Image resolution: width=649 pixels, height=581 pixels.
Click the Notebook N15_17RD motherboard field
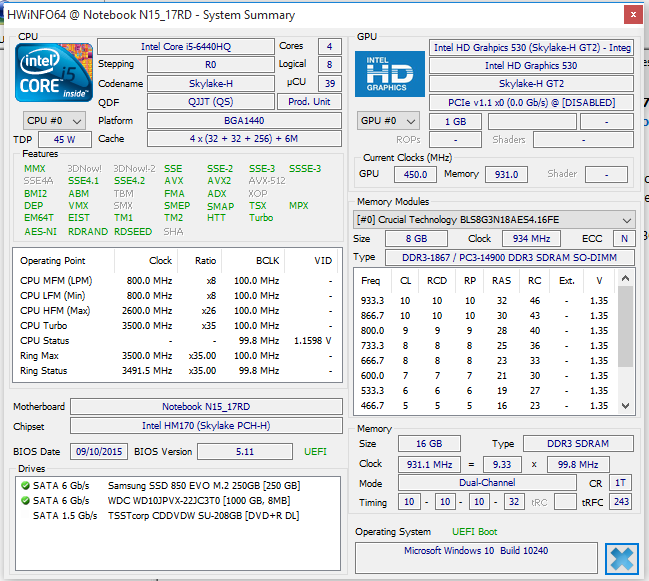206,407
